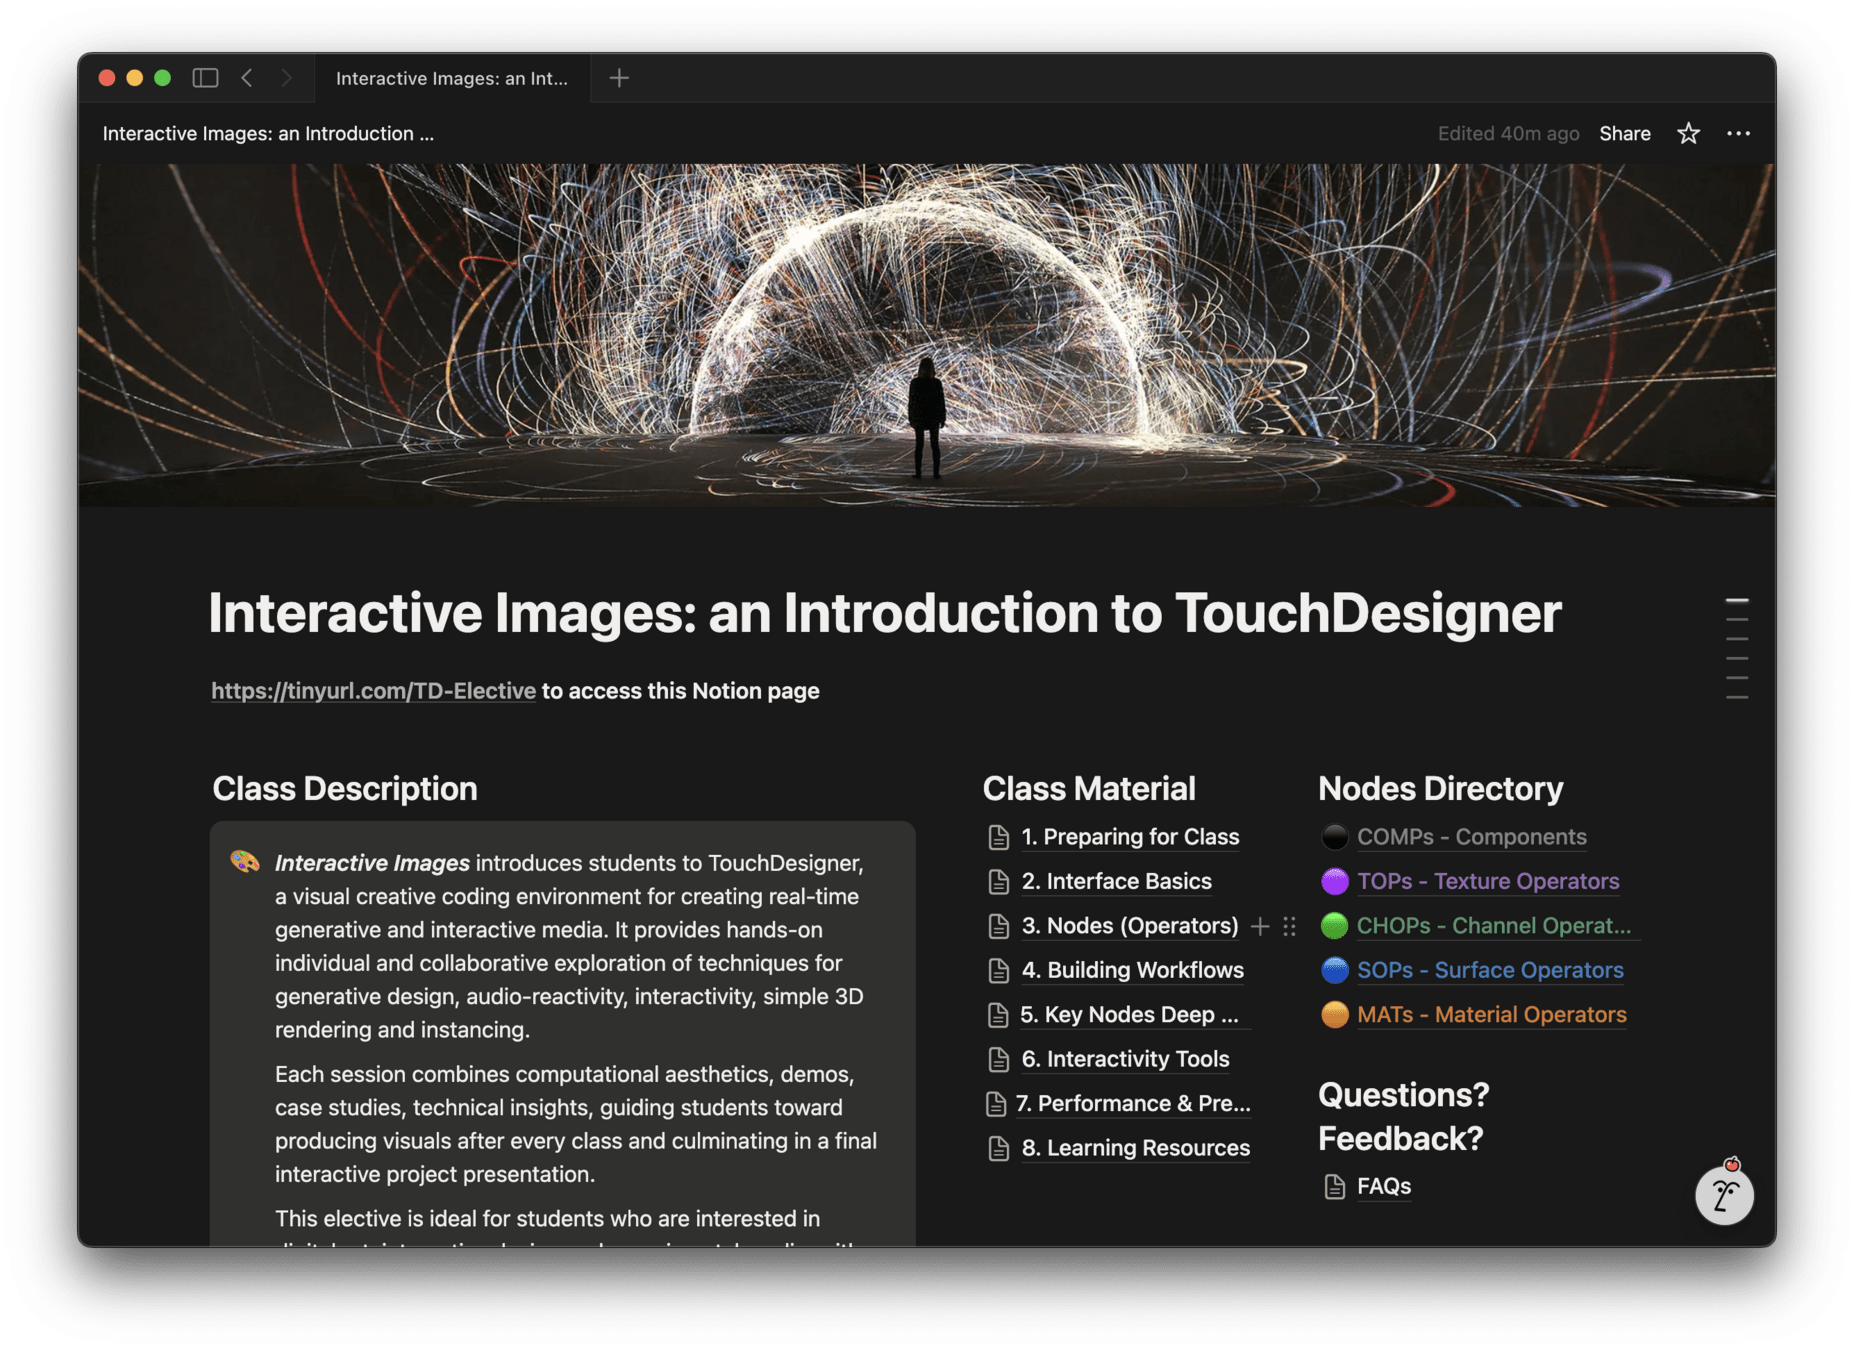Click the Questions? Feedback? heading

(x=1404, y=1117)
